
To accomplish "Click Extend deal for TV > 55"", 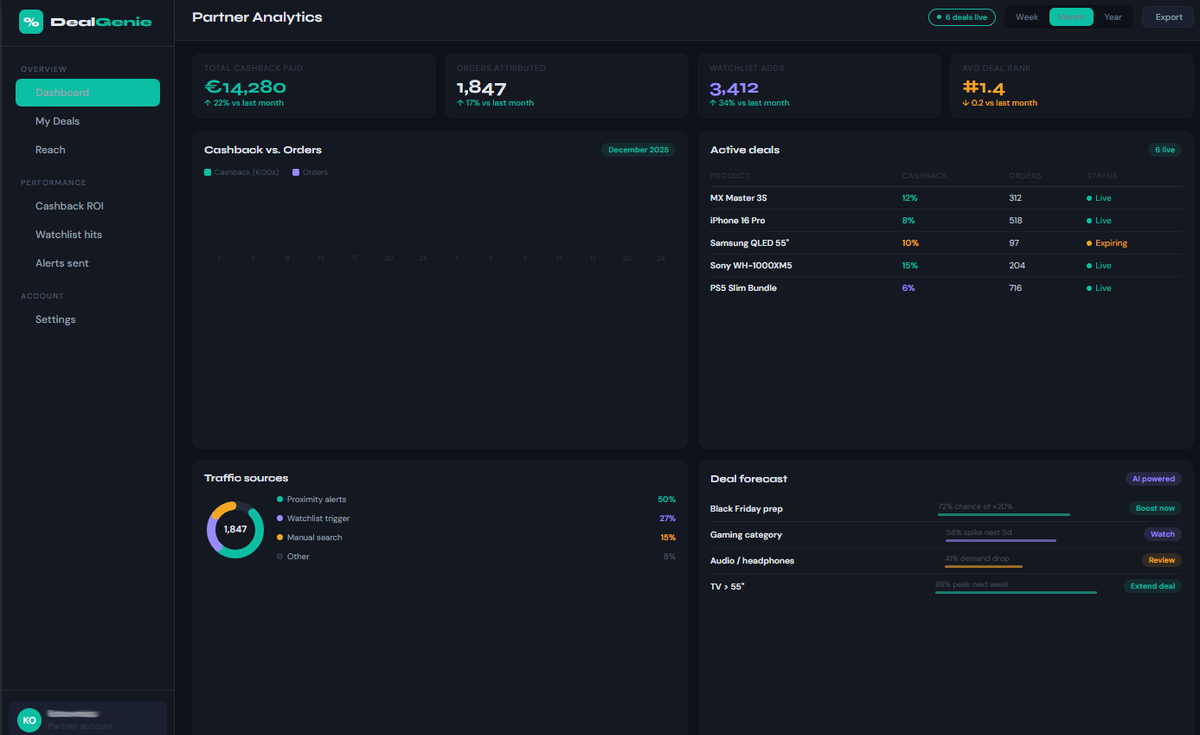I will pyautogui.click(x=1152, y=586).
